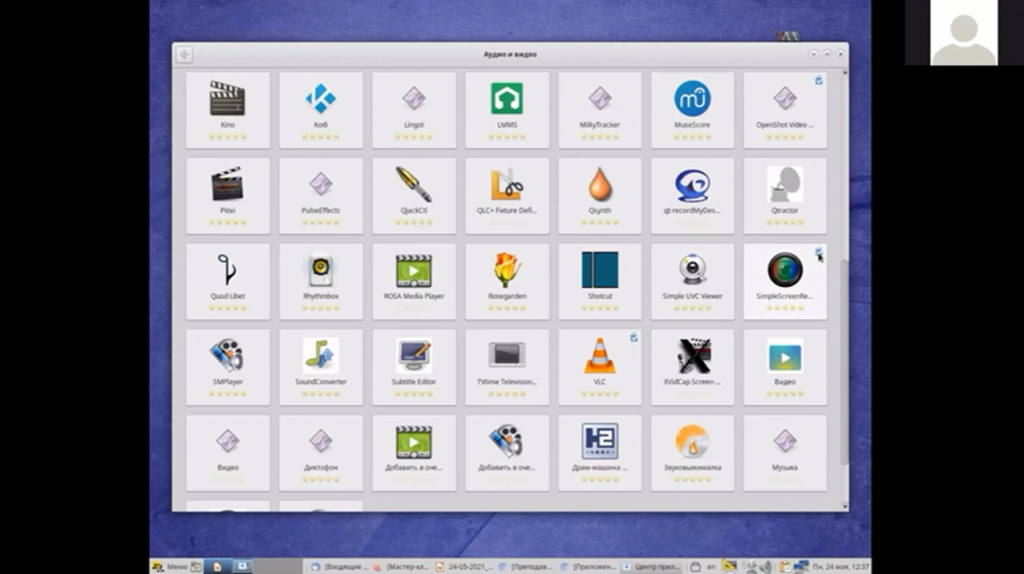Open the Qsynth app card

[x=600, y=196]
